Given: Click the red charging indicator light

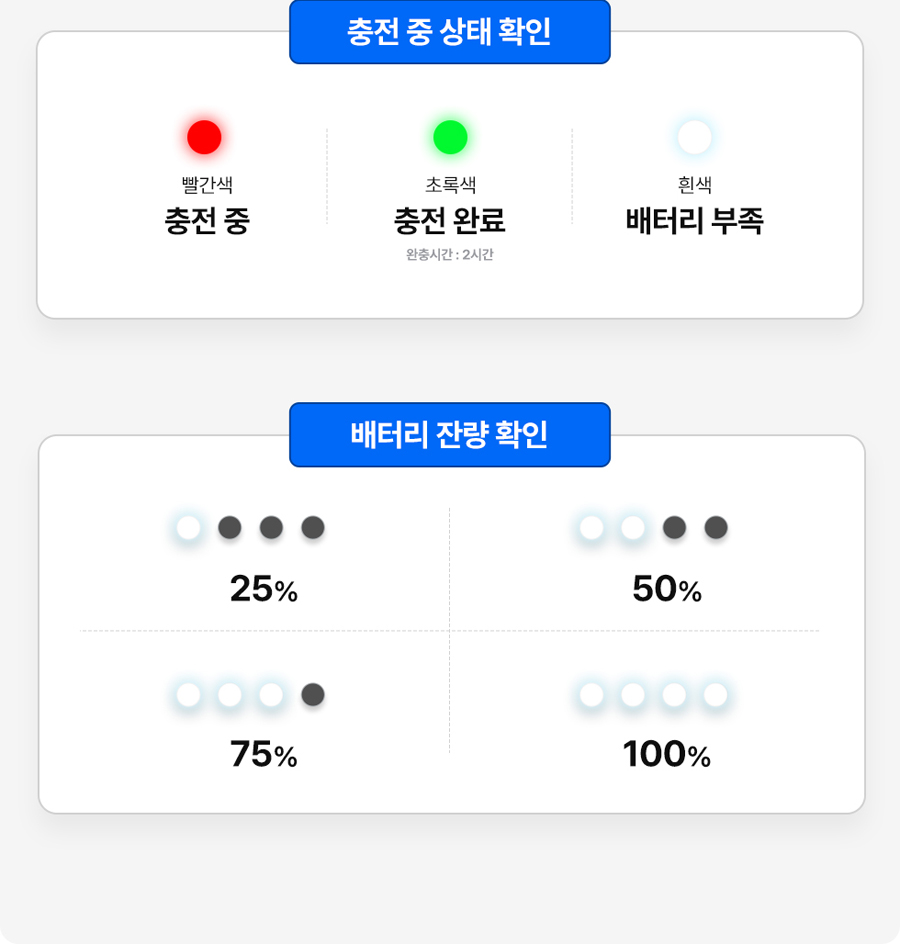Looking at the screenshot, I should 204,137.
